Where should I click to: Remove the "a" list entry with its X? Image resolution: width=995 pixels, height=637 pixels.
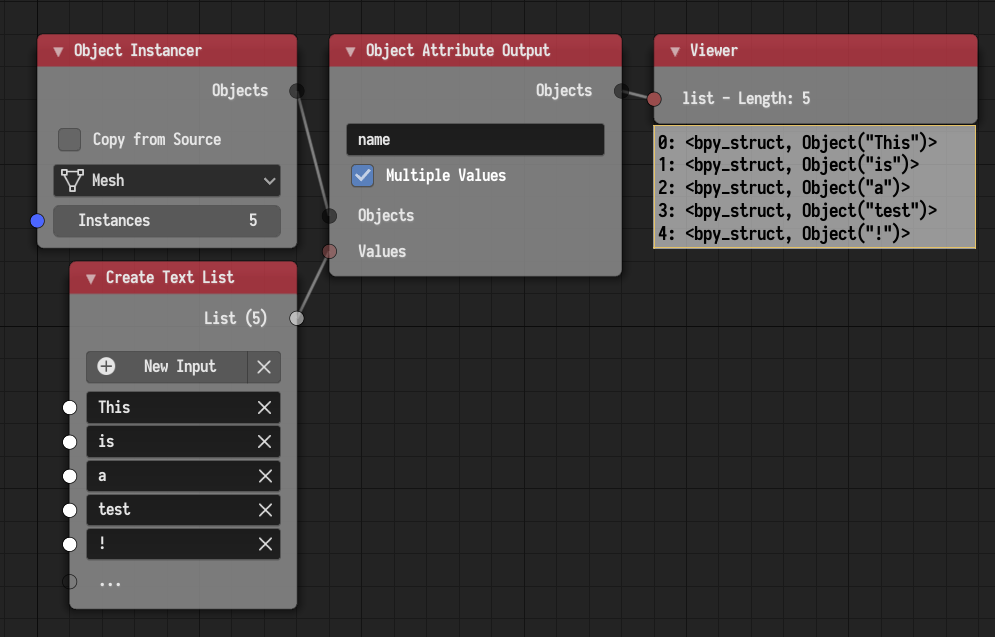point(265,476)
